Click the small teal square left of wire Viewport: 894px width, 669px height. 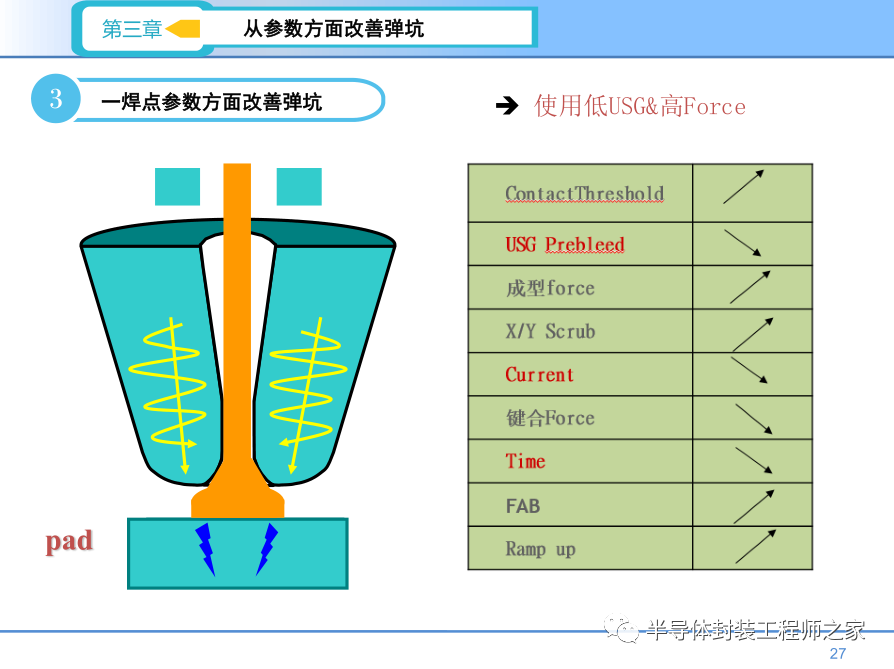coord(178,186)
